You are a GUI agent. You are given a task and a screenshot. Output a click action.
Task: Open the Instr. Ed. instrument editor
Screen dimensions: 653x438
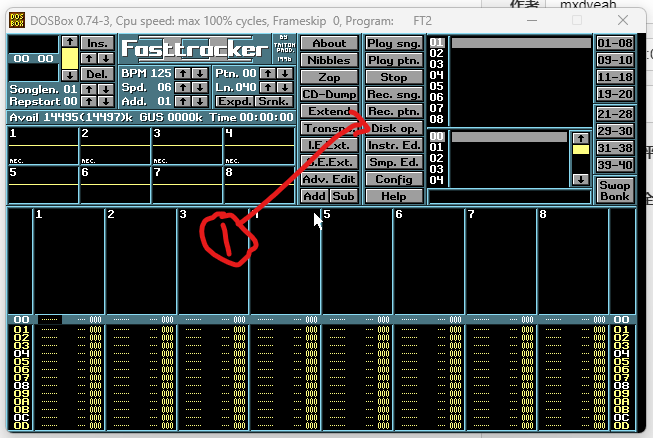coord(394,145)
